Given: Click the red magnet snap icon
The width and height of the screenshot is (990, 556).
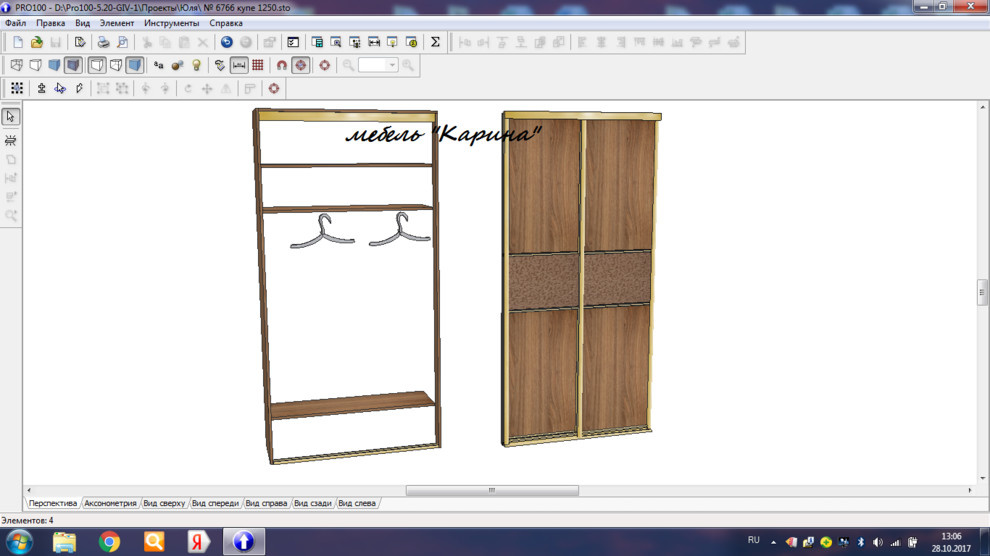Looking at the screenshot, I should click(x=282, y=65).
